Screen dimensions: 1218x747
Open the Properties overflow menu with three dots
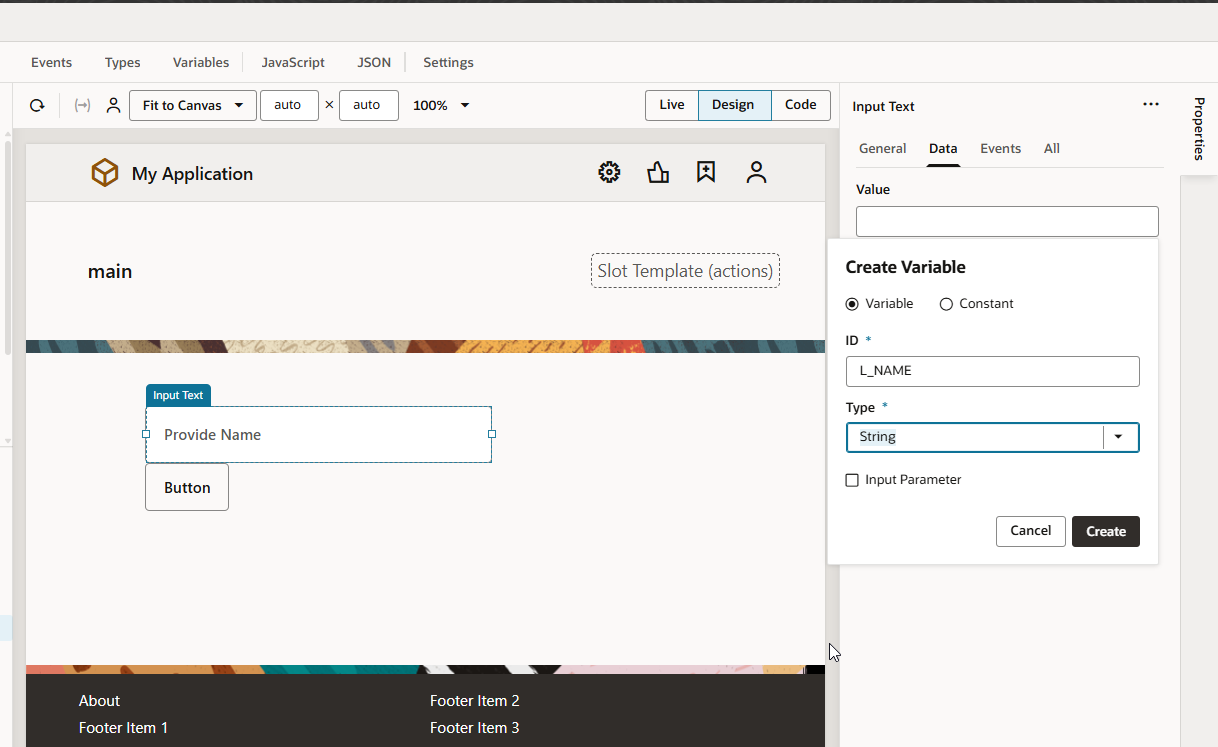click(1151, 104)
